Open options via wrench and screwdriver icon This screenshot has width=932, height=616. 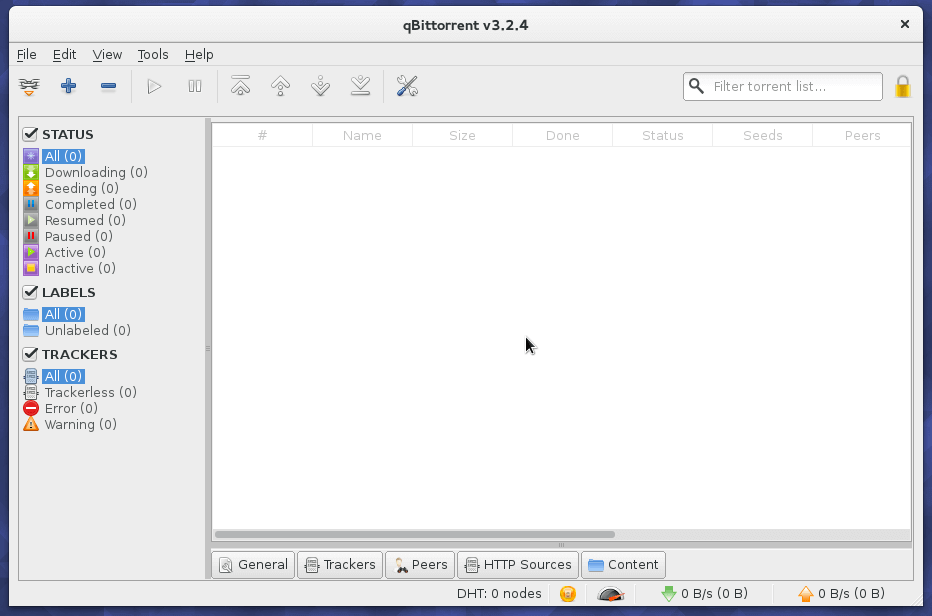[406, 87]
